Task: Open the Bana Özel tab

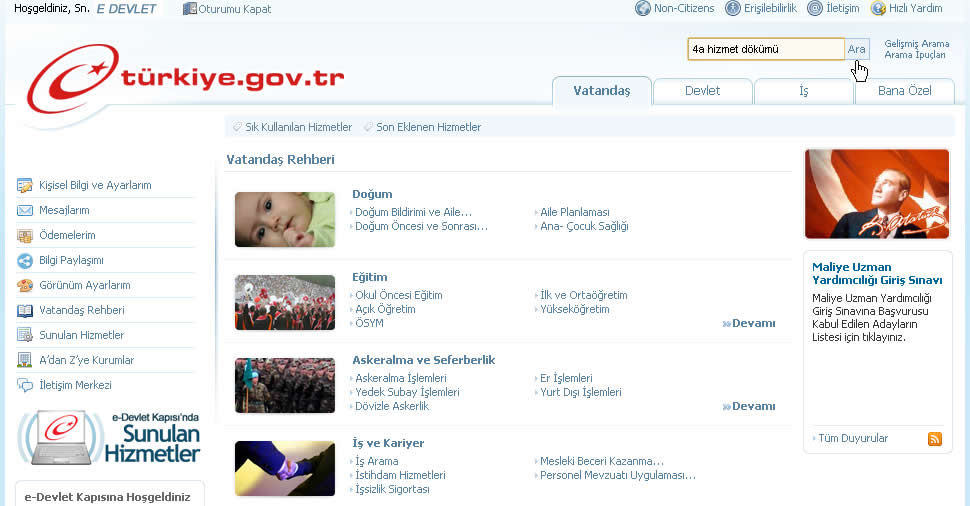Action: [x=904, y=91]
